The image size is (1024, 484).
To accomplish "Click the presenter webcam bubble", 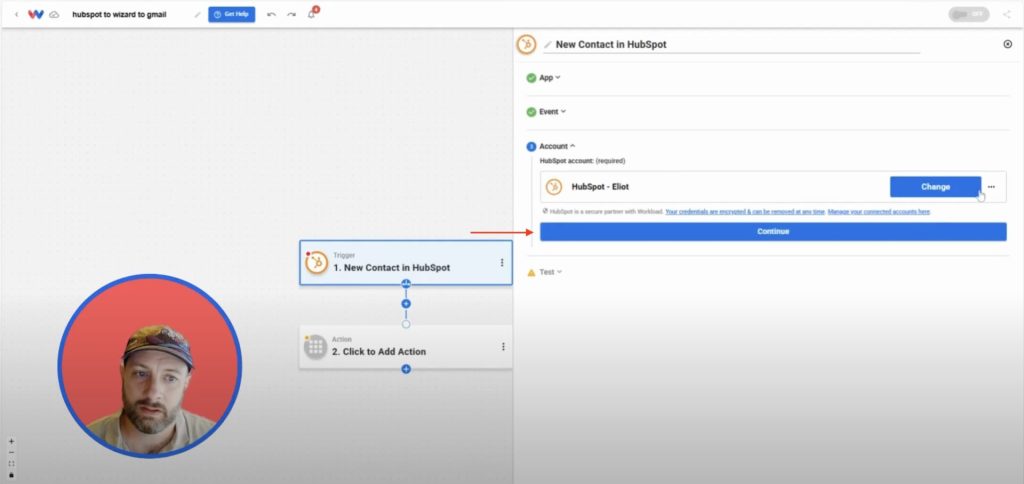I will click(x=150, y=366).
